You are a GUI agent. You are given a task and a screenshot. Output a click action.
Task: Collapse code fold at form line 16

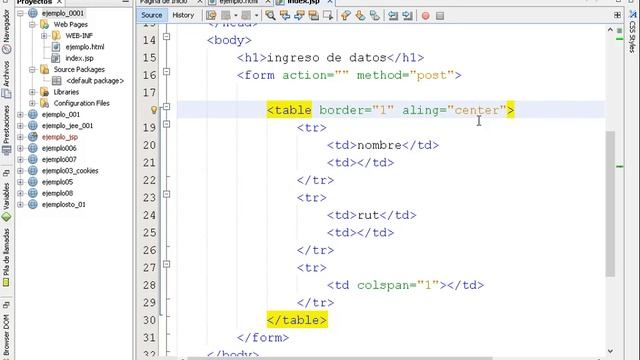167,72
